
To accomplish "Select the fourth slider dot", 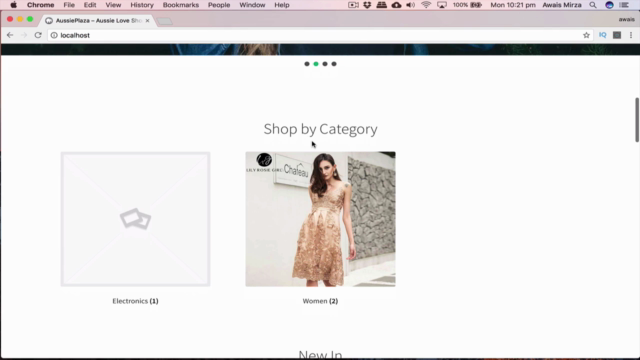I will click(334, 64).
